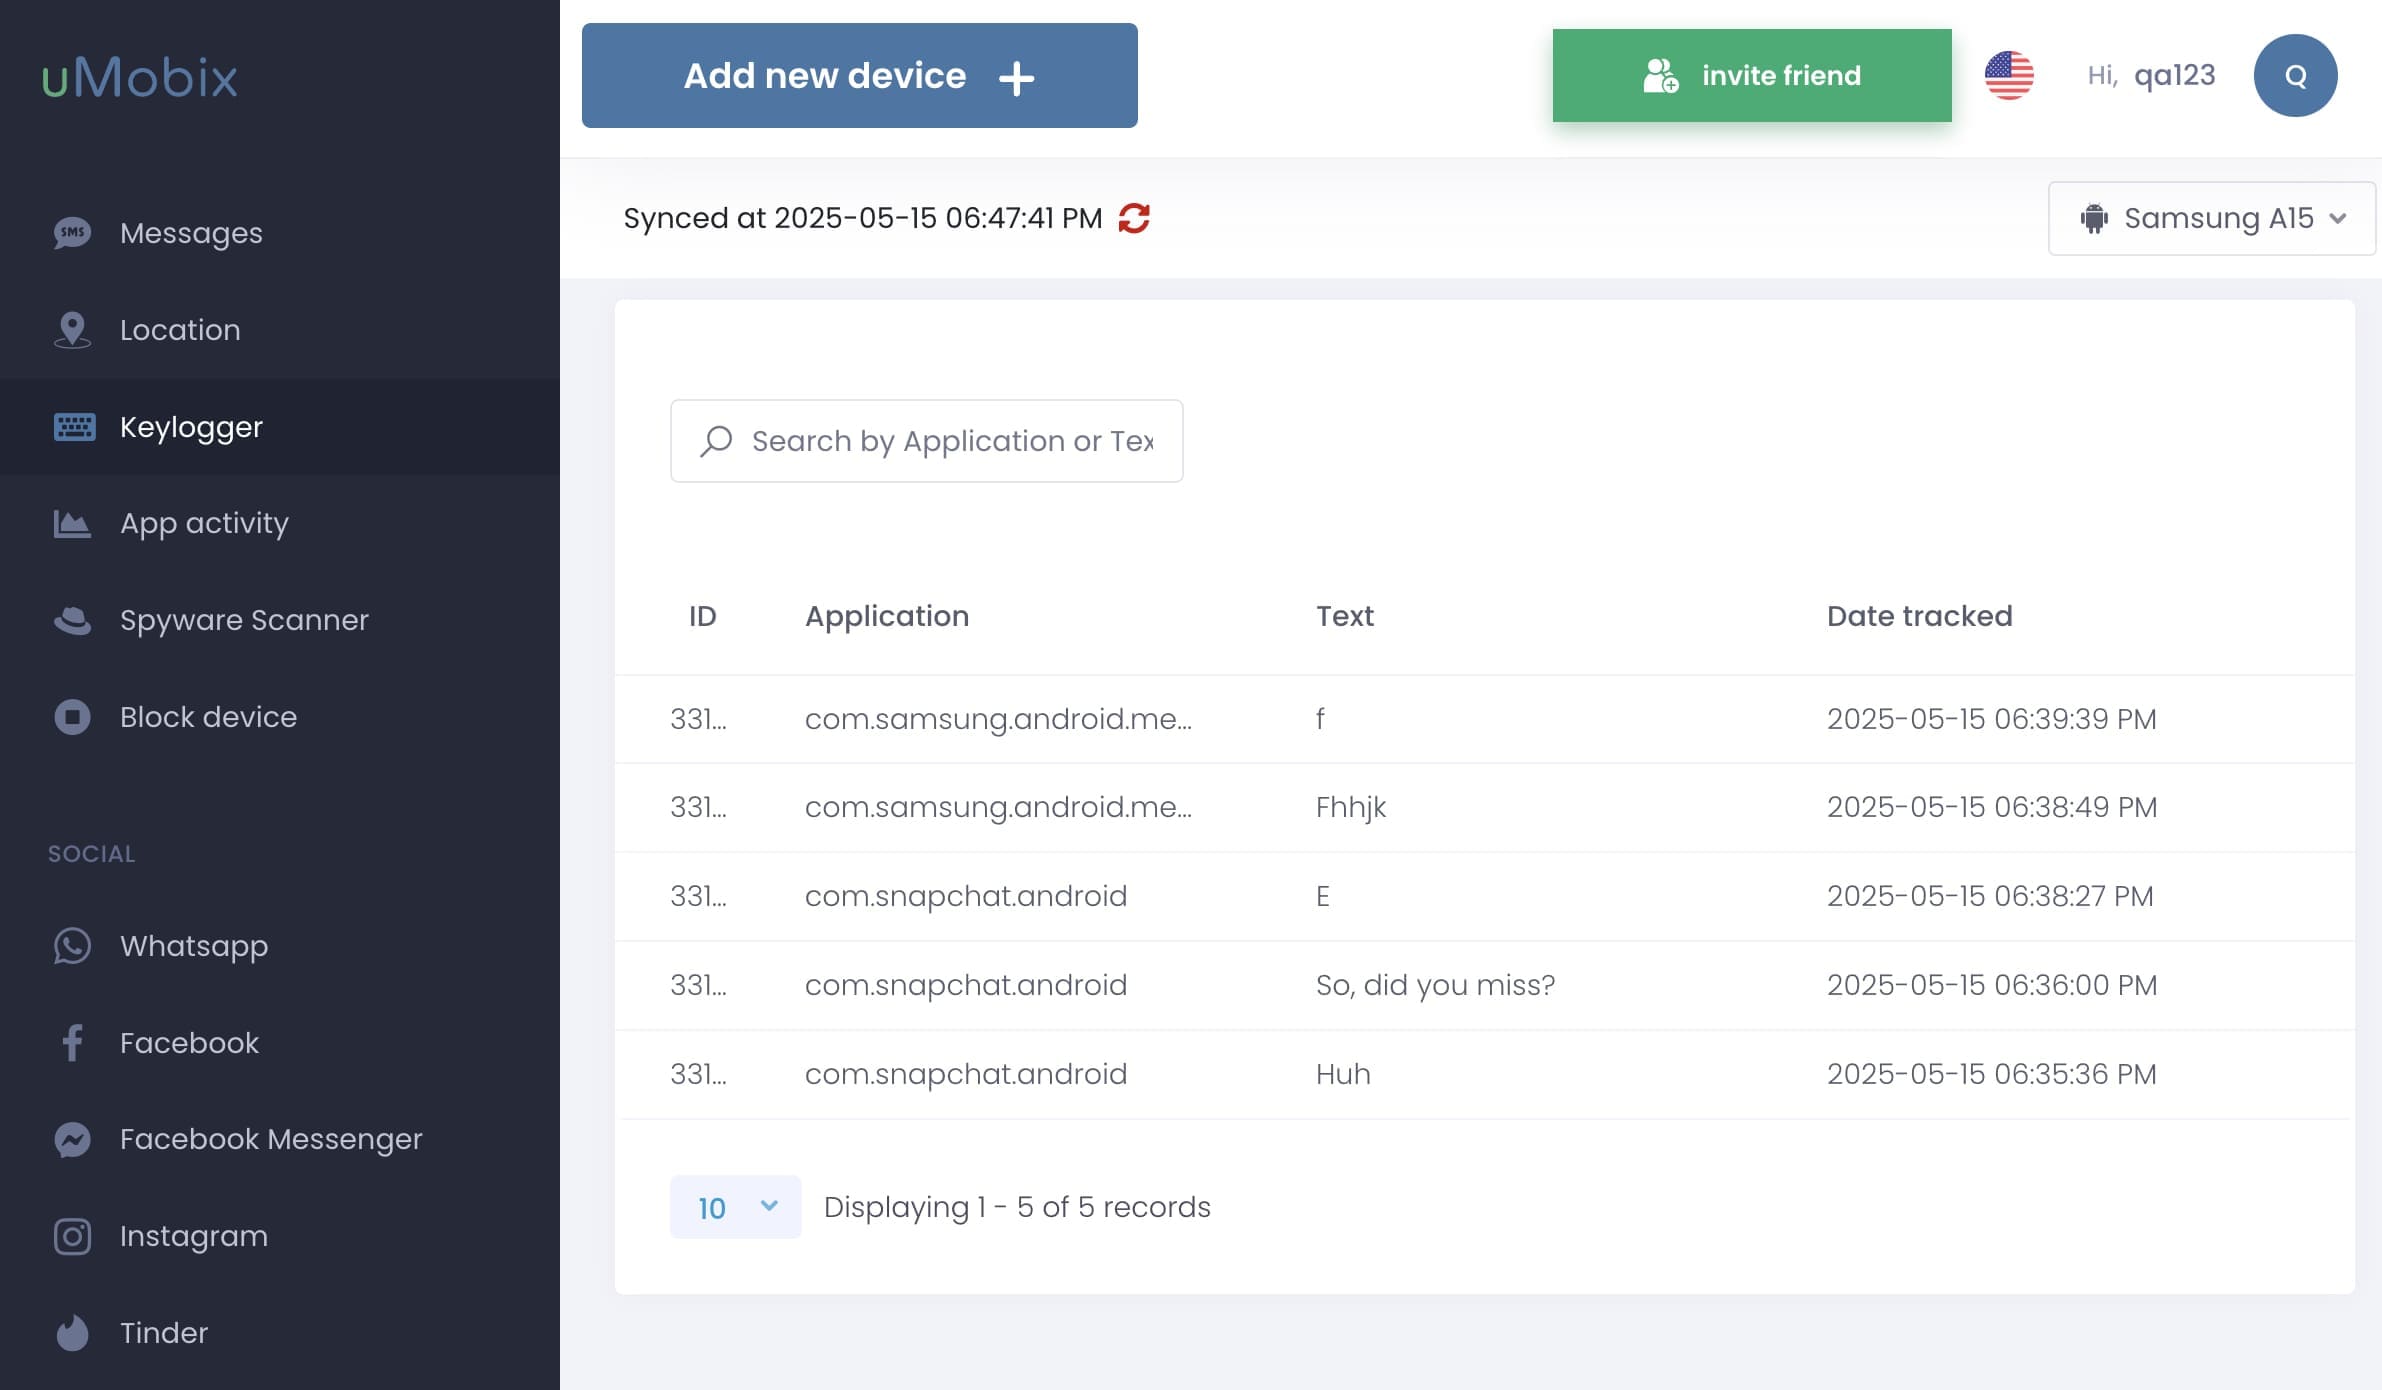Click the Keylogger keyboard icon

(x=74, y=427)
